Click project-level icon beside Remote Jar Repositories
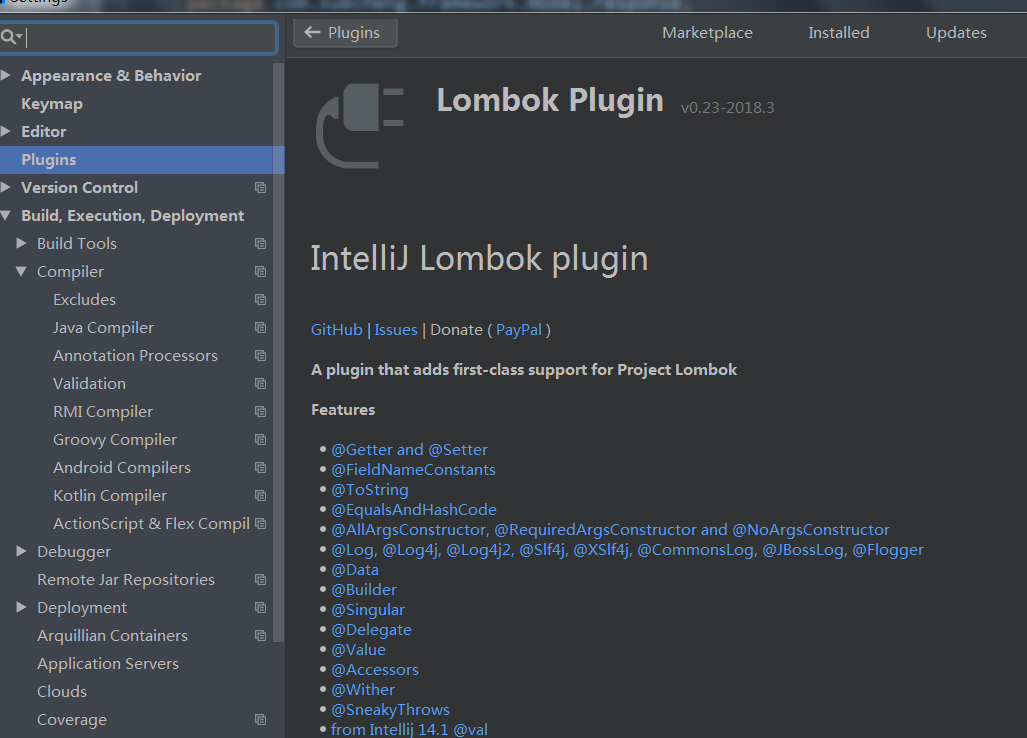 [x=261, y=580]
